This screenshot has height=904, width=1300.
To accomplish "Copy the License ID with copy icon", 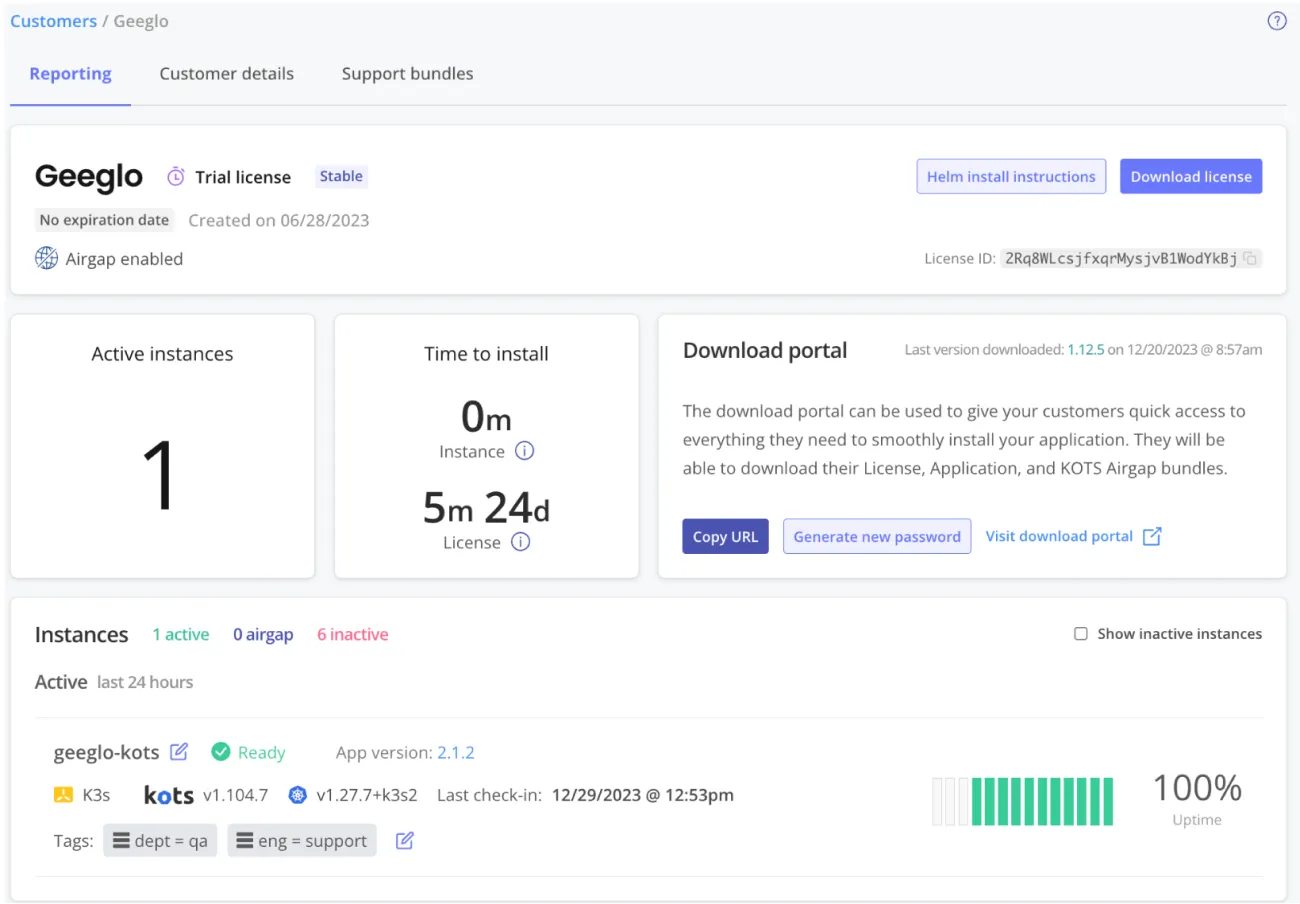I will (x=1250, y=259).
